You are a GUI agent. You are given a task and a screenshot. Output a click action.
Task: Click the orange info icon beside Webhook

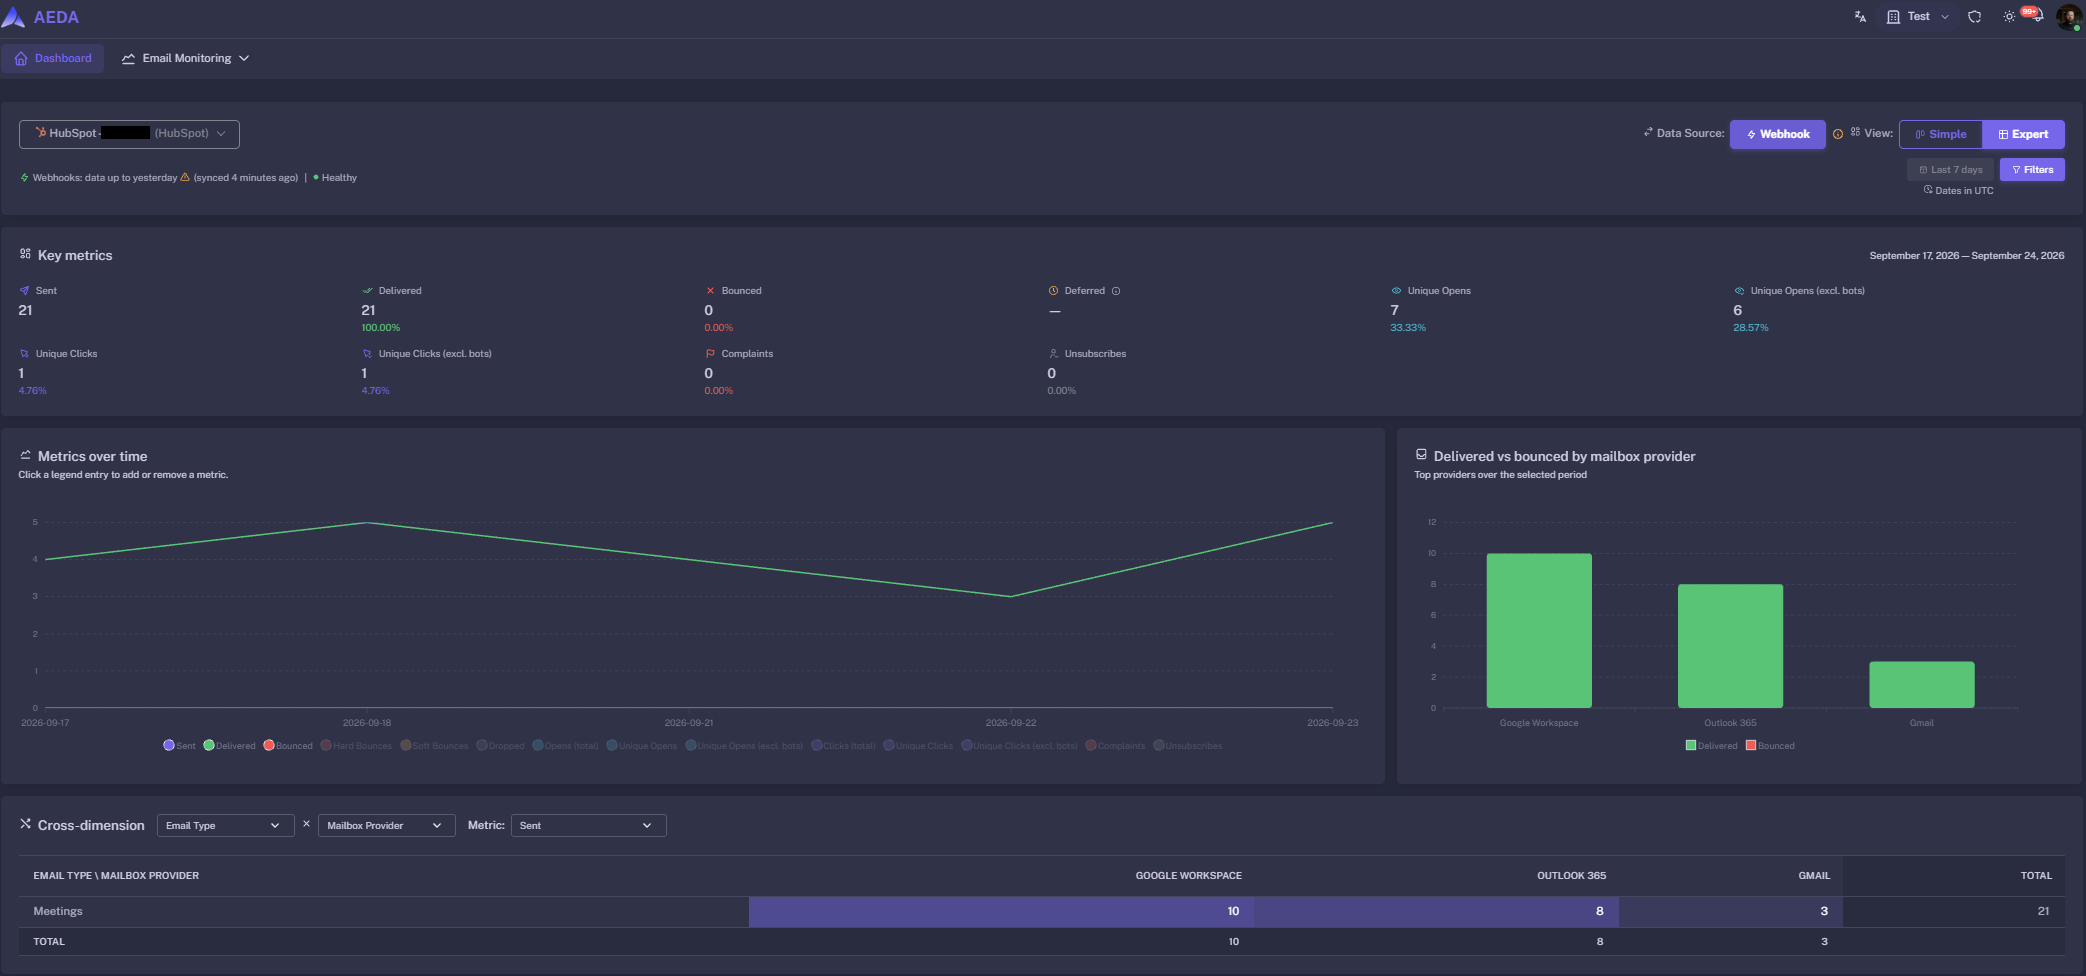pos(1838,134)
